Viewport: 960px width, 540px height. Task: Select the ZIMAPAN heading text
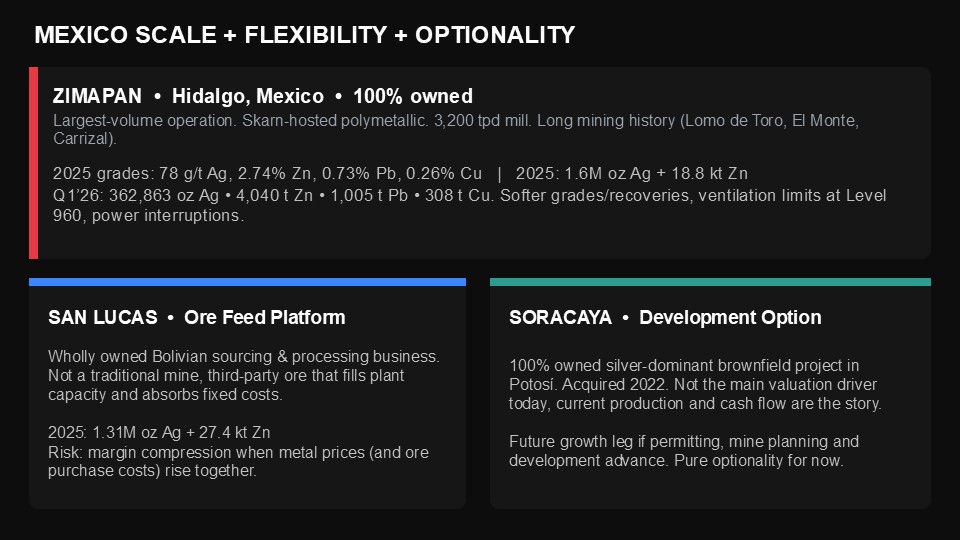(97, 96)
